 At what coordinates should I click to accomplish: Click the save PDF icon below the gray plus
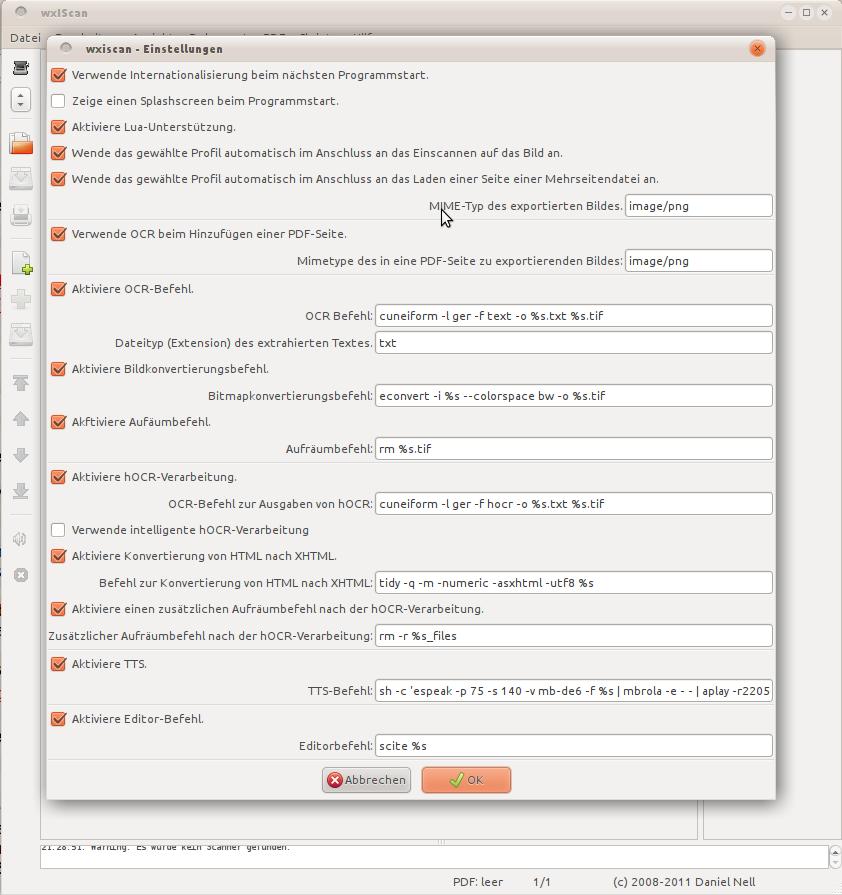pos(21,334)
